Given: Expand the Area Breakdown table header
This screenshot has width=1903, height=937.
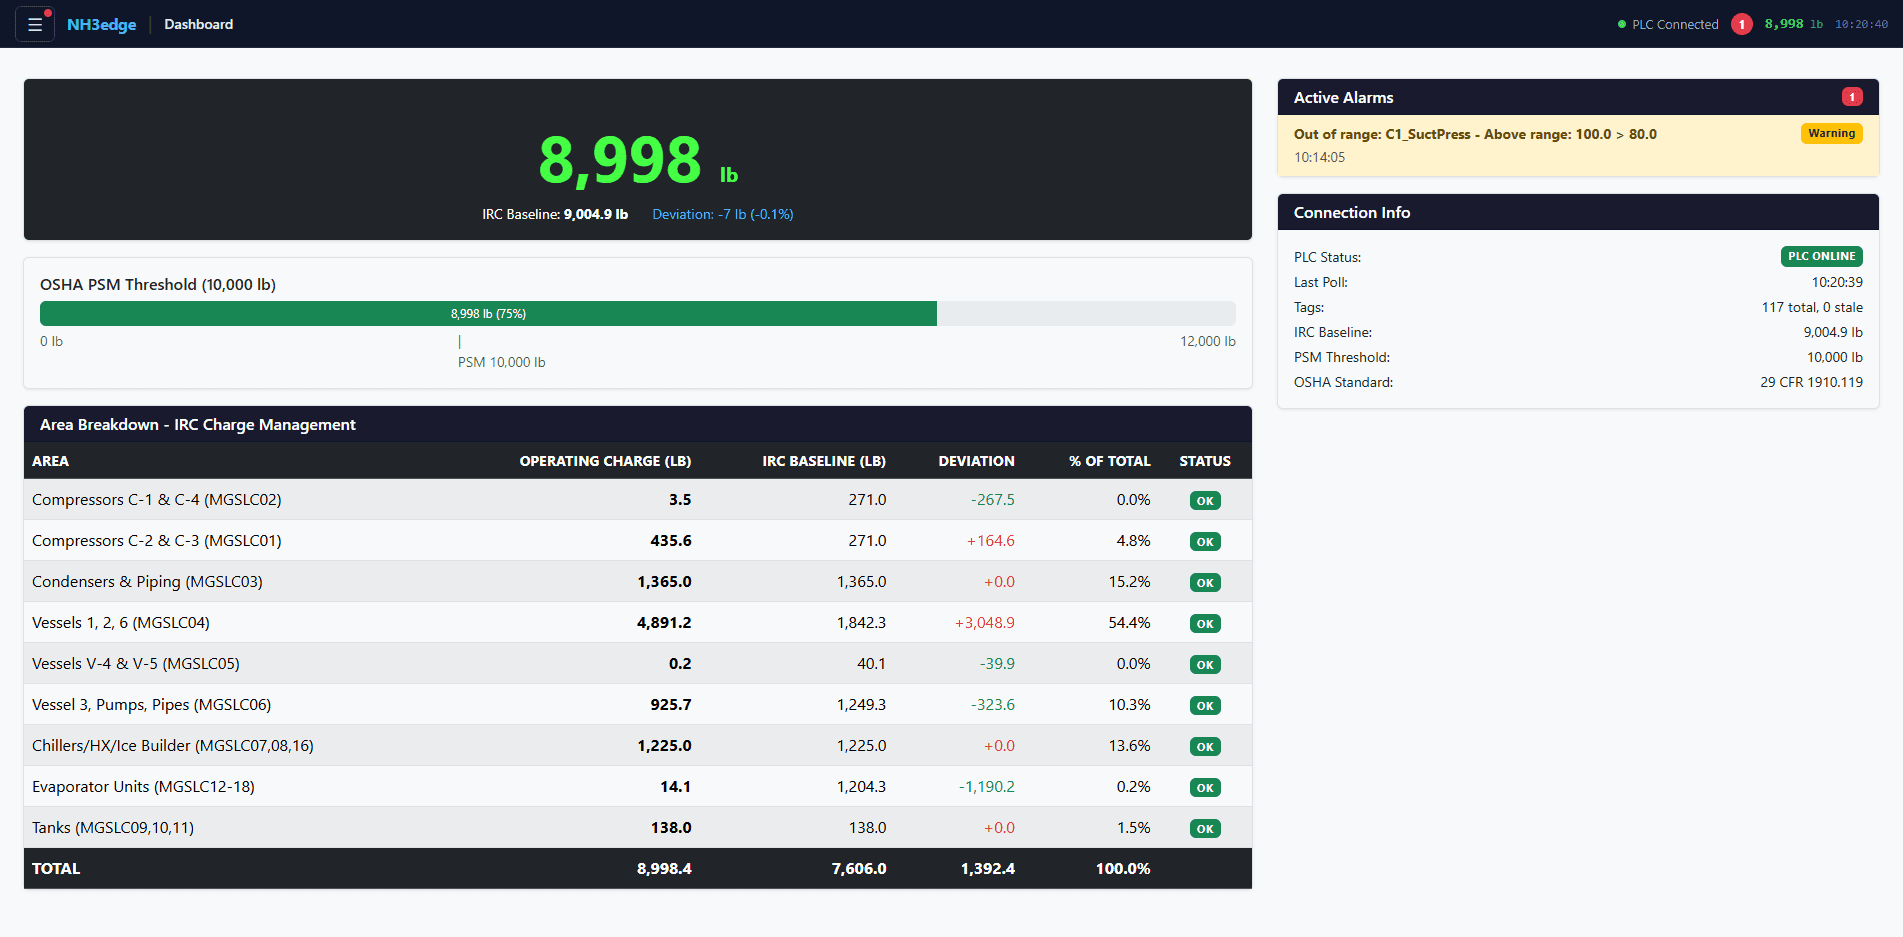Looking at the screenshot, I should tap(196, 424).
